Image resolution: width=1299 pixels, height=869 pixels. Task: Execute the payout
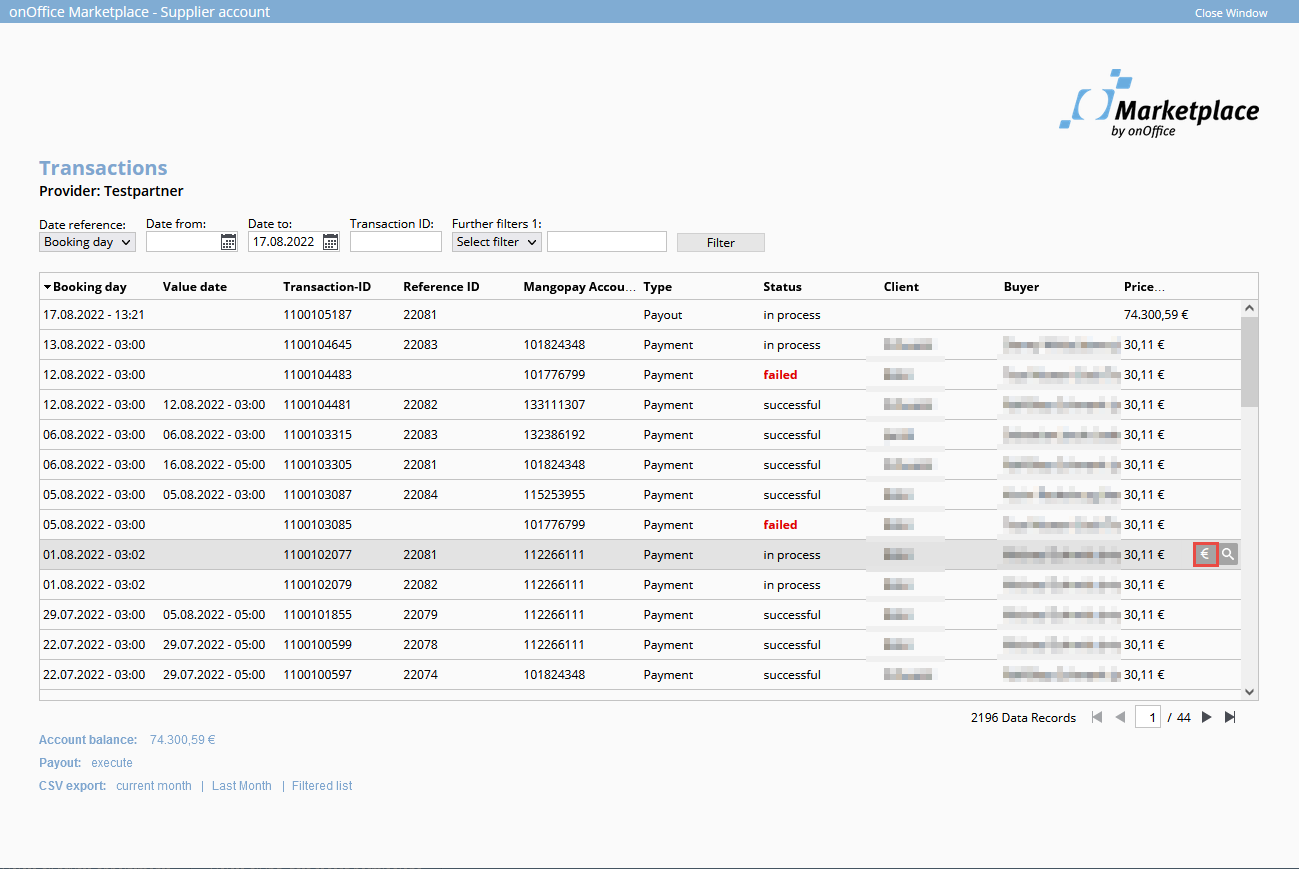(x=112, y=763)
